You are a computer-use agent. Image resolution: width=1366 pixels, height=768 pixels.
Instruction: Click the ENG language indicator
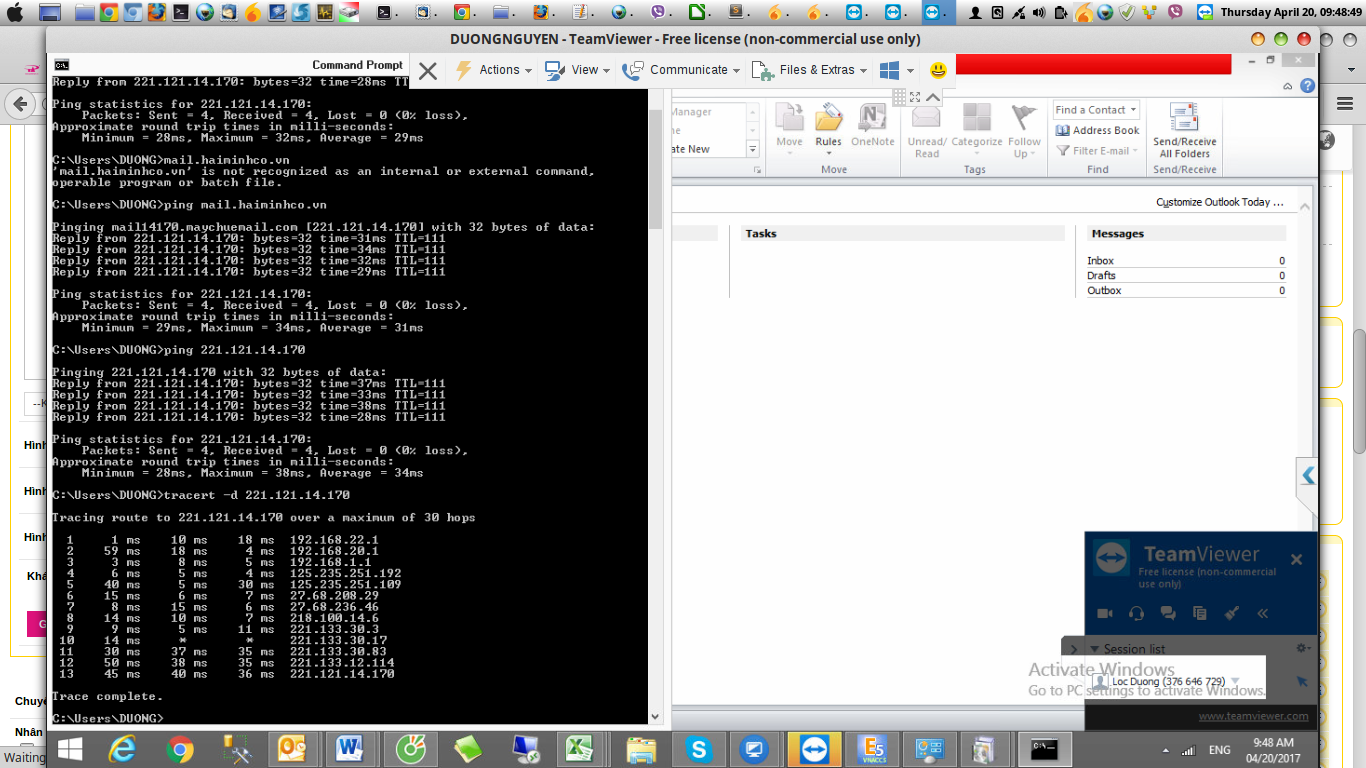(1220, 750)
